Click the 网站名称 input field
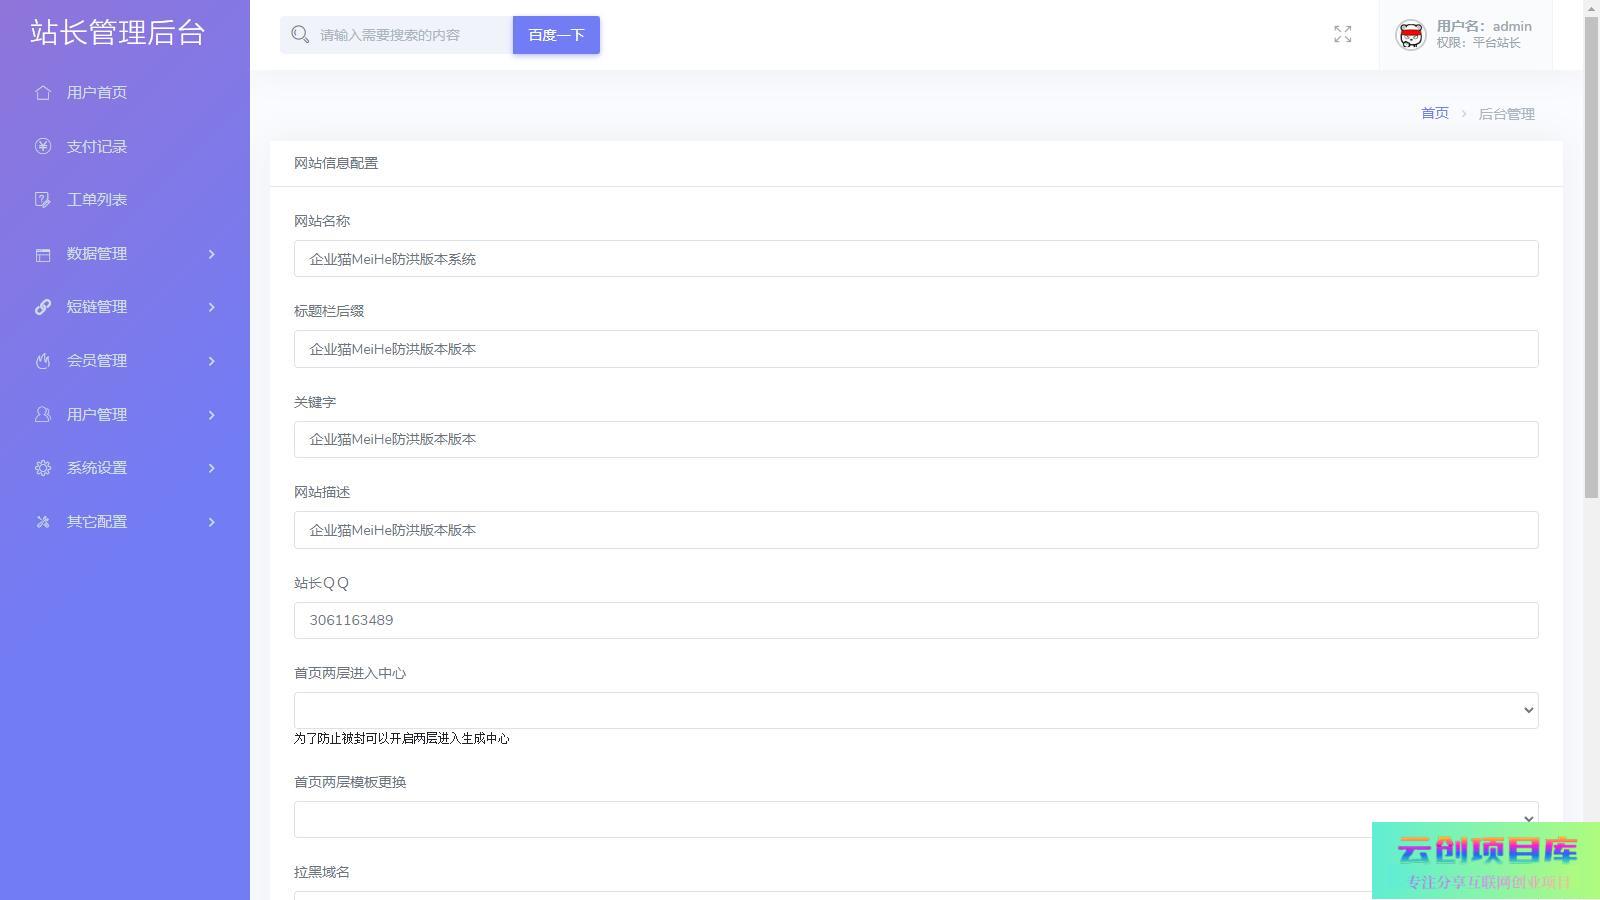The width and height of the screenshot is (1600, 900). coord(915,259)
